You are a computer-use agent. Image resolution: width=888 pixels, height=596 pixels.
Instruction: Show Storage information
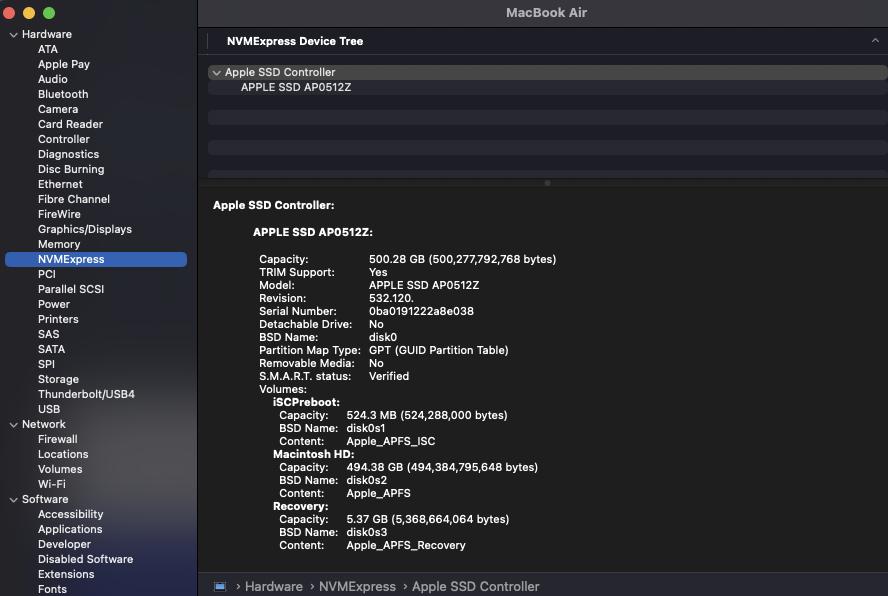[58, 380]
